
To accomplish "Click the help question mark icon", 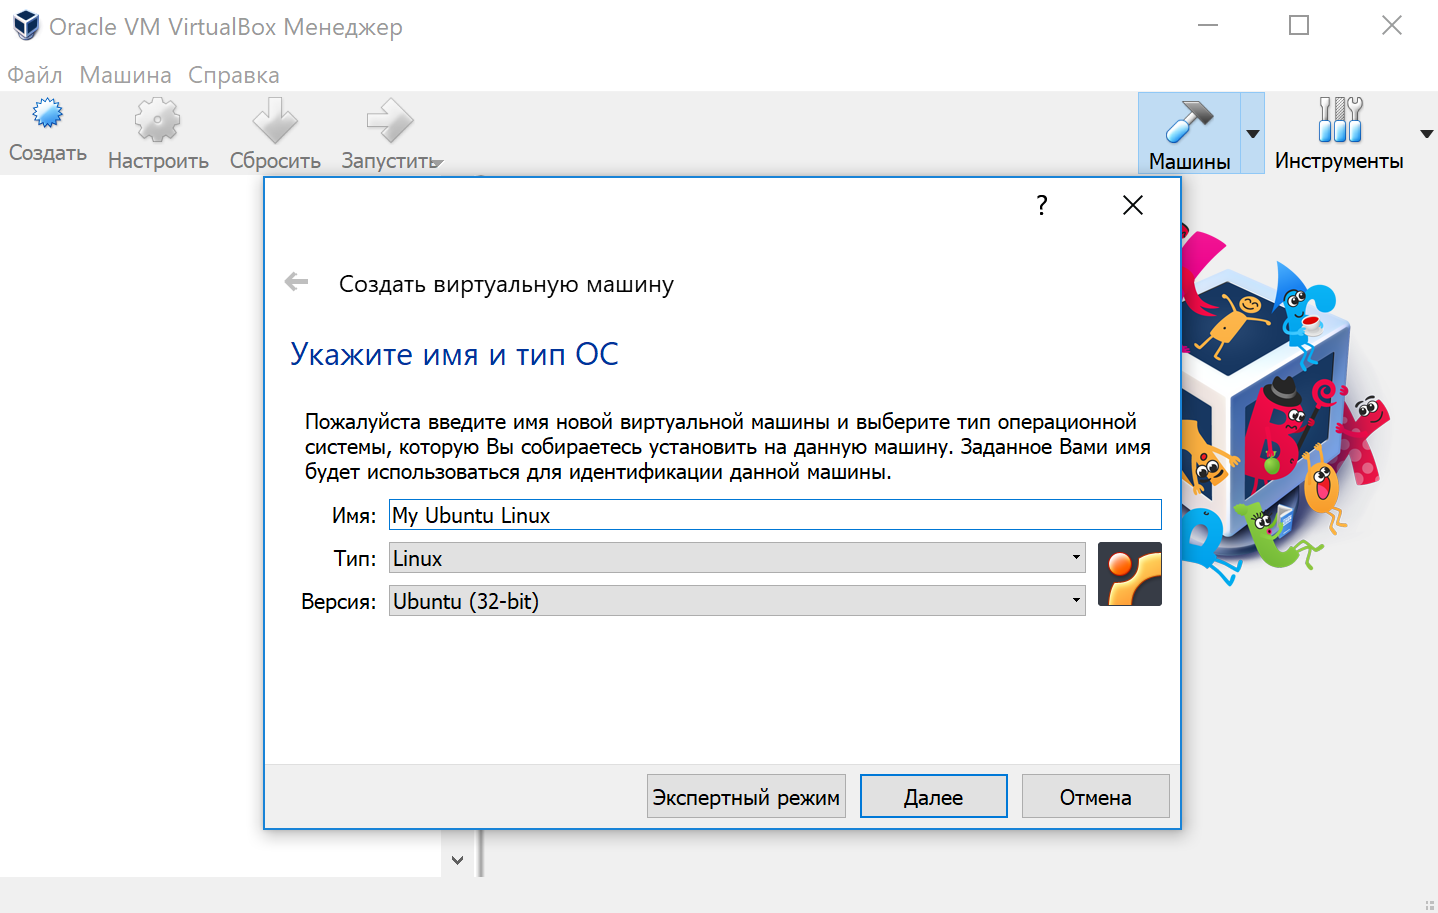I will tap(1041, 204).
